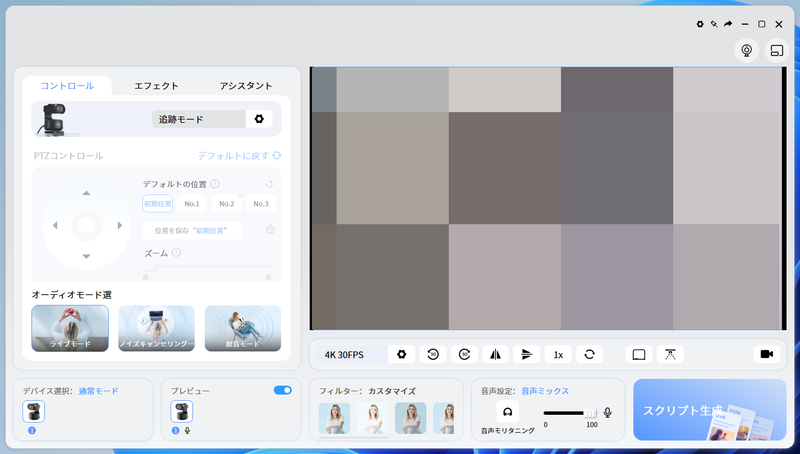The width and height of the screenshot is (800, 454).
Task: Pan camera up with PTZ arrow
Action: pos(86,193)
